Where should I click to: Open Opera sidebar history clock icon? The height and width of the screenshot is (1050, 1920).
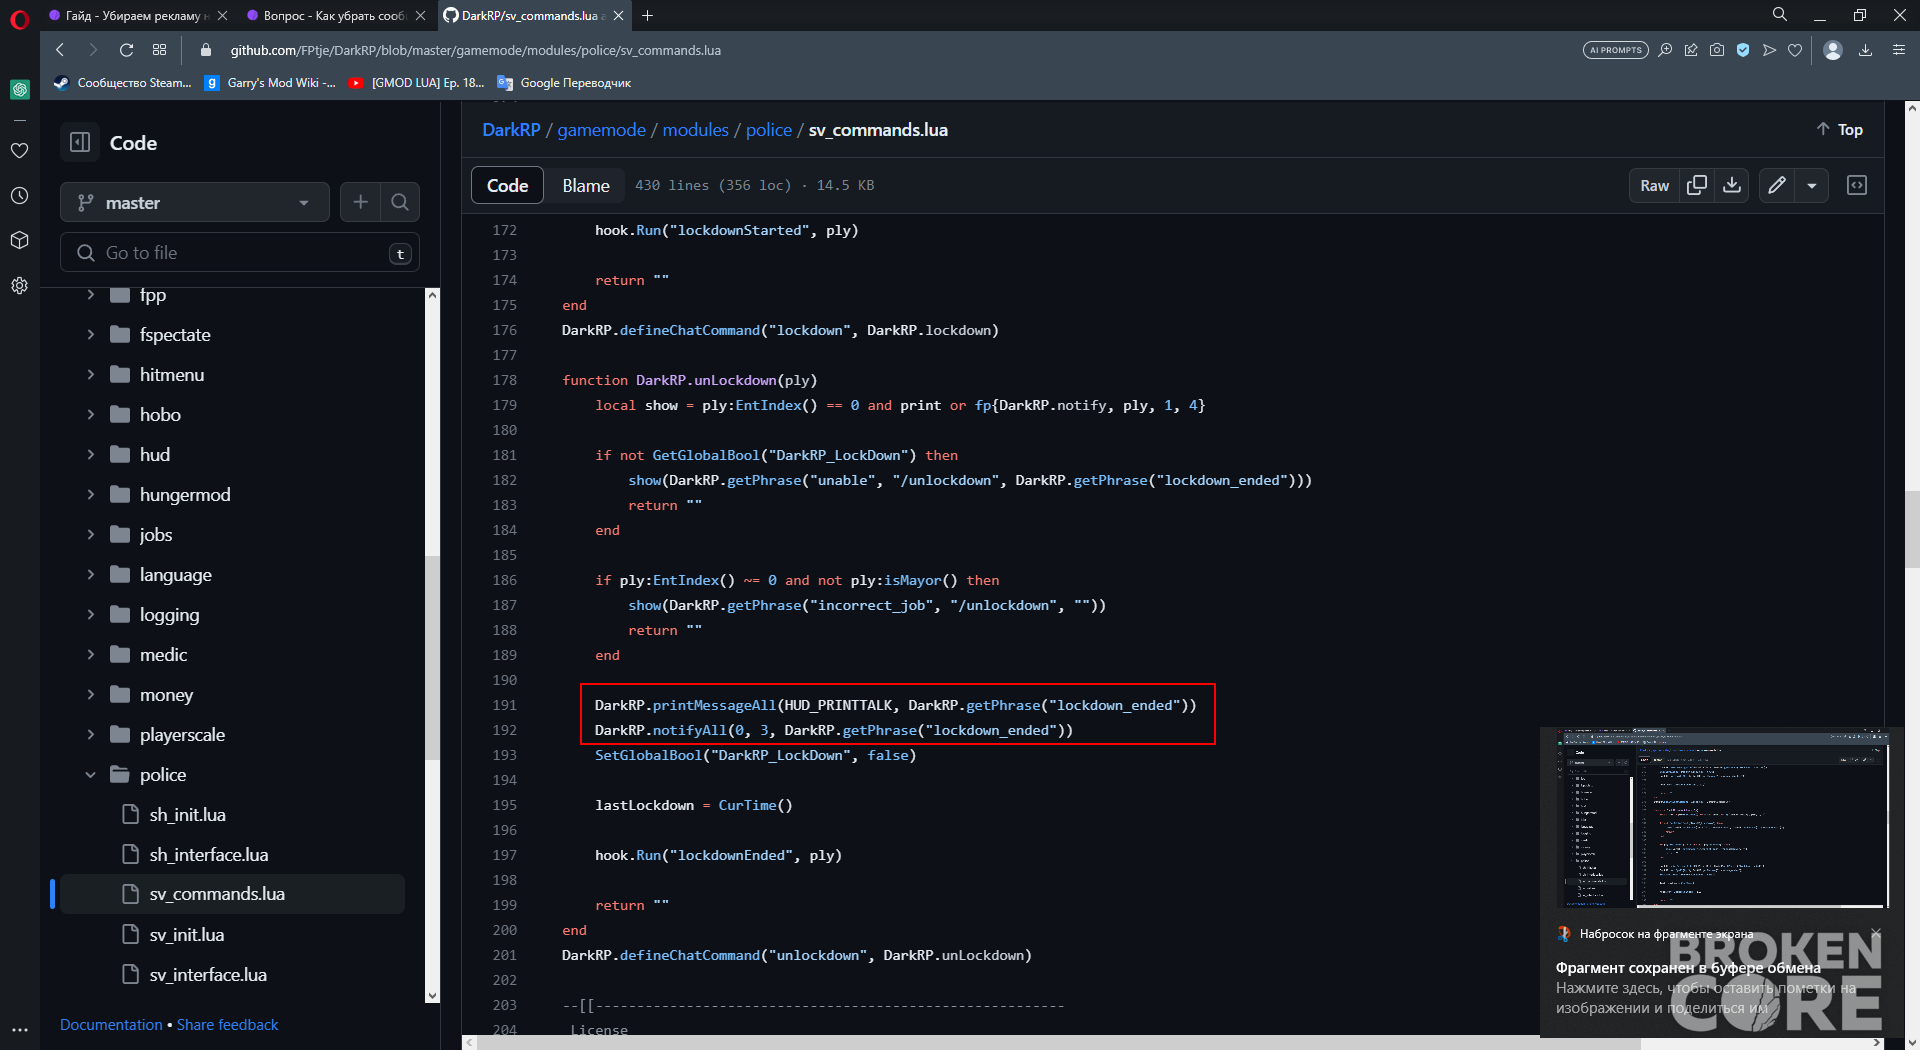point(19,195)
